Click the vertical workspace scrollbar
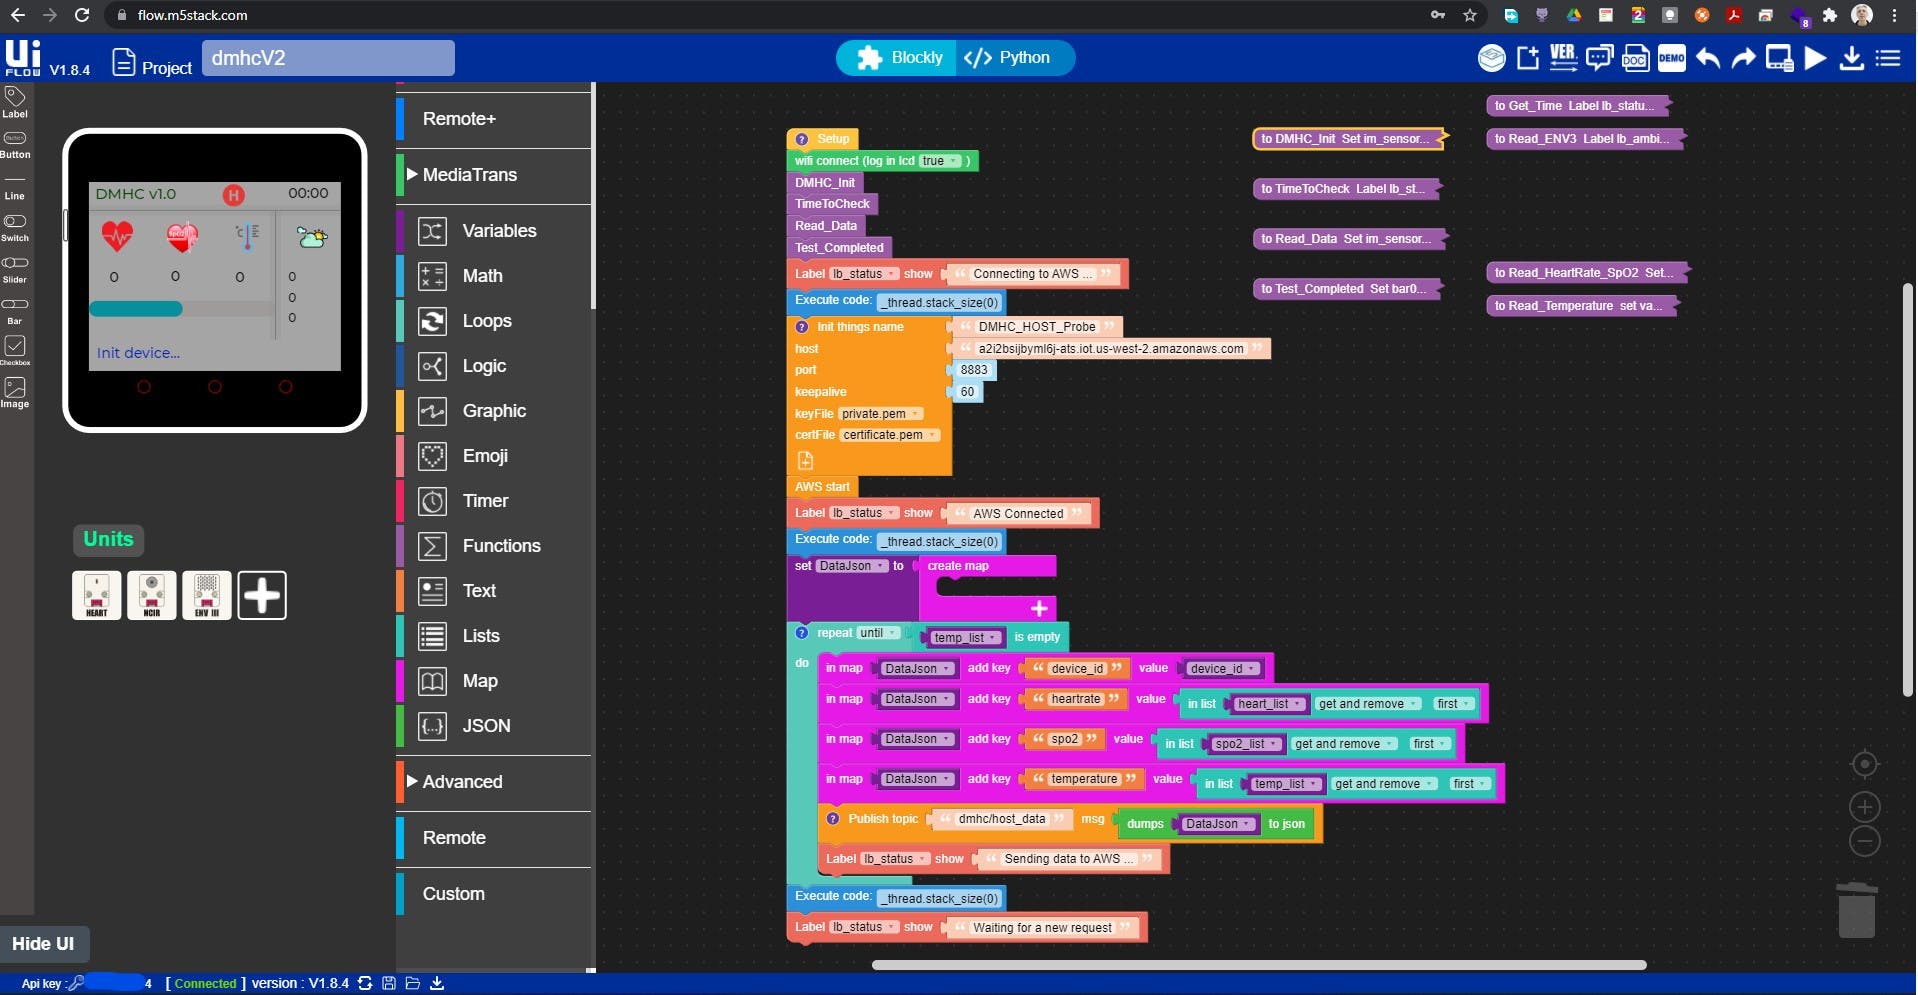The height and width of the screenshot is (995, 1918). point(1907,490)
